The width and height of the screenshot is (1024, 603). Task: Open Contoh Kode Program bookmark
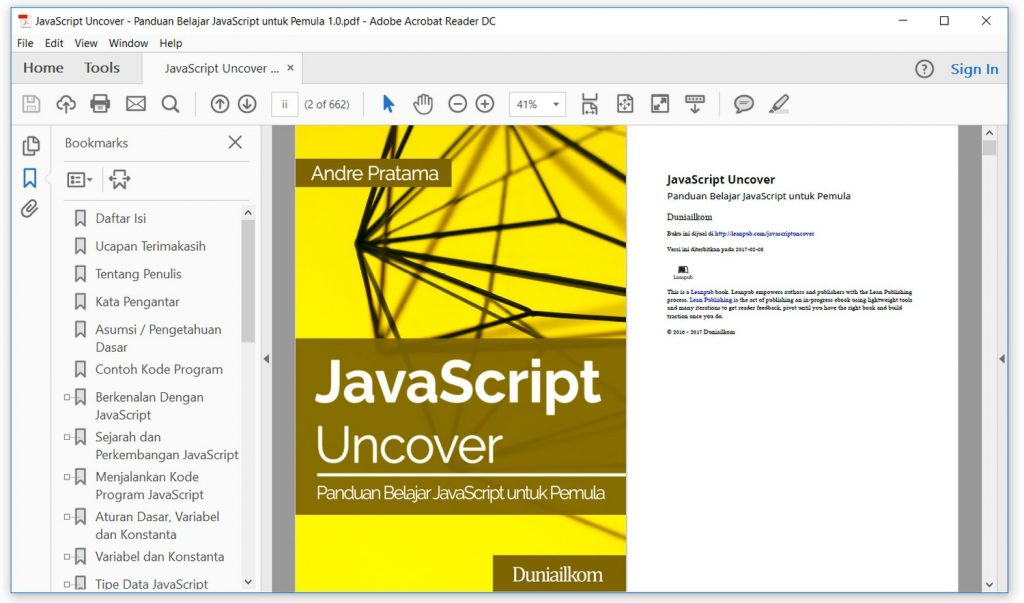[159, 369]
